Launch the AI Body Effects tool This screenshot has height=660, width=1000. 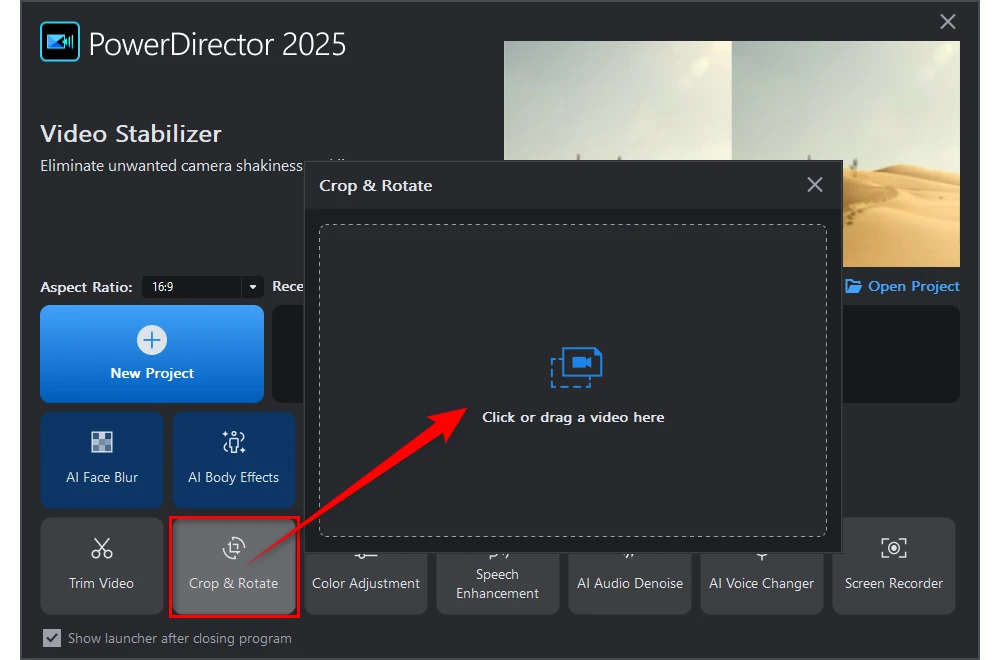tap(234, 460)
